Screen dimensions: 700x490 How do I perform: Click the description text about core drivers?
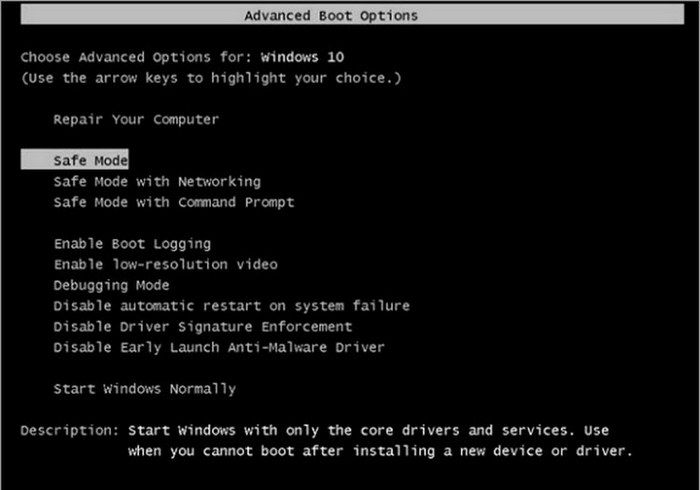pos(368,431)
